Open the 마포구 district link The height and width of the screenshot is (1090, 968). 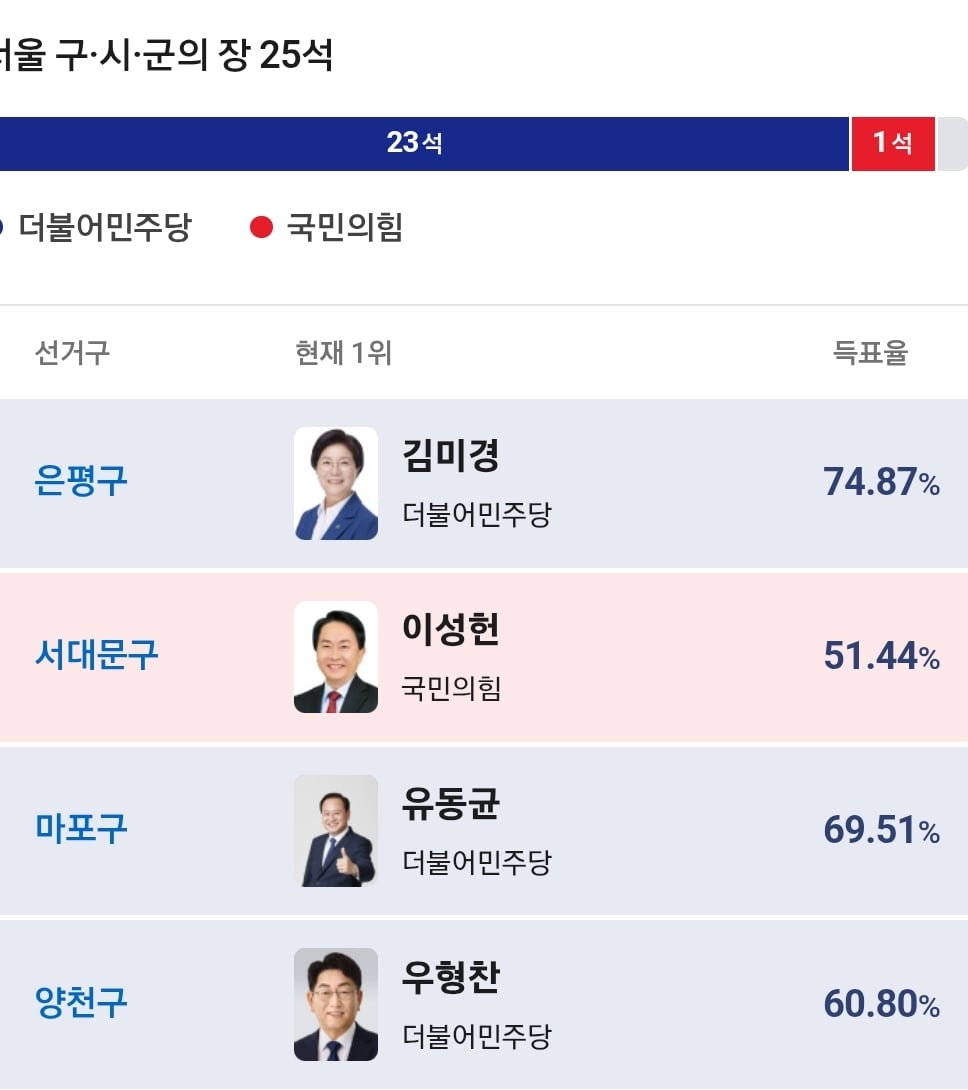click(x=81, y=829)
